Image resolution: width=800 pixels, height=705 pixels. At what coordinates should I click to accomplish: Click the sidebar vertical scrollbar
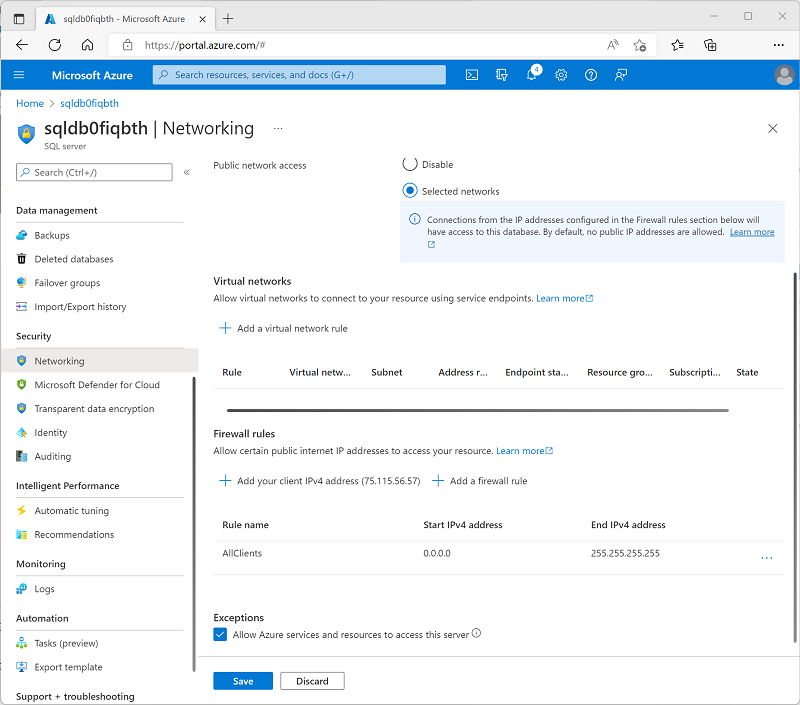[x=194, y=524]
